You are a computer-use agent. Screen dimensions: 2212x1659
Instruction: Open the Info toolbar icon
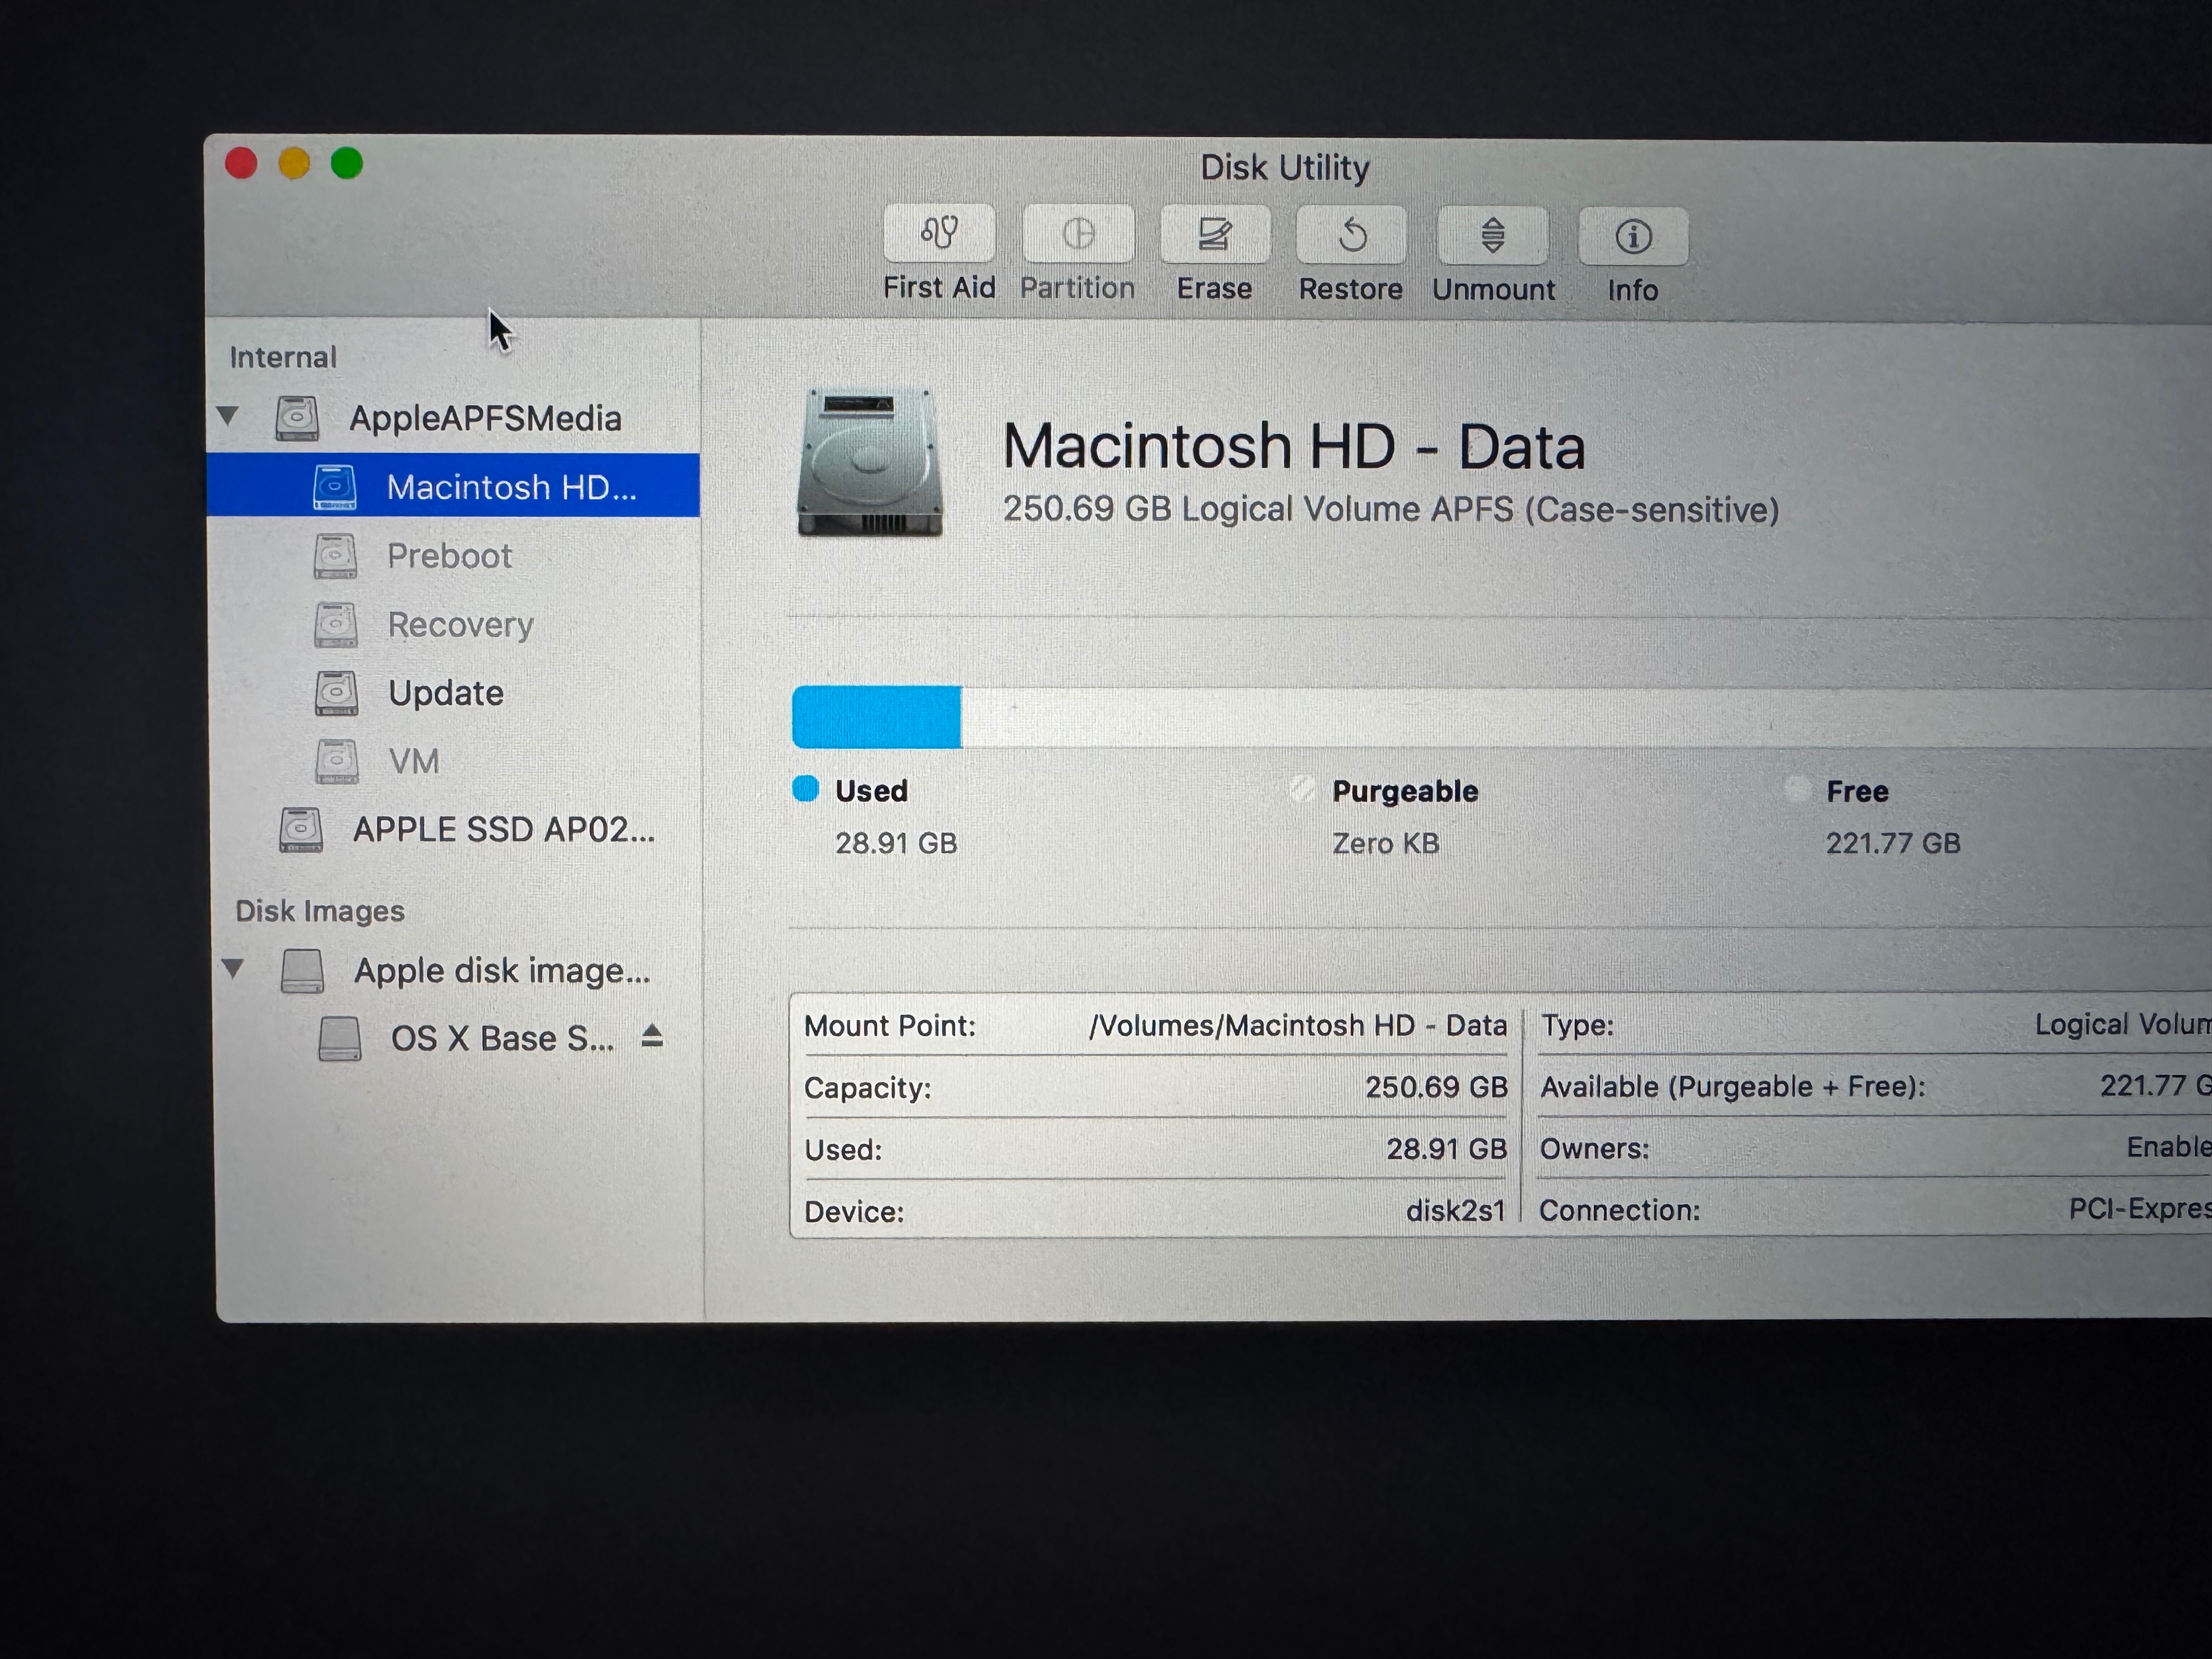[1633, 237]
